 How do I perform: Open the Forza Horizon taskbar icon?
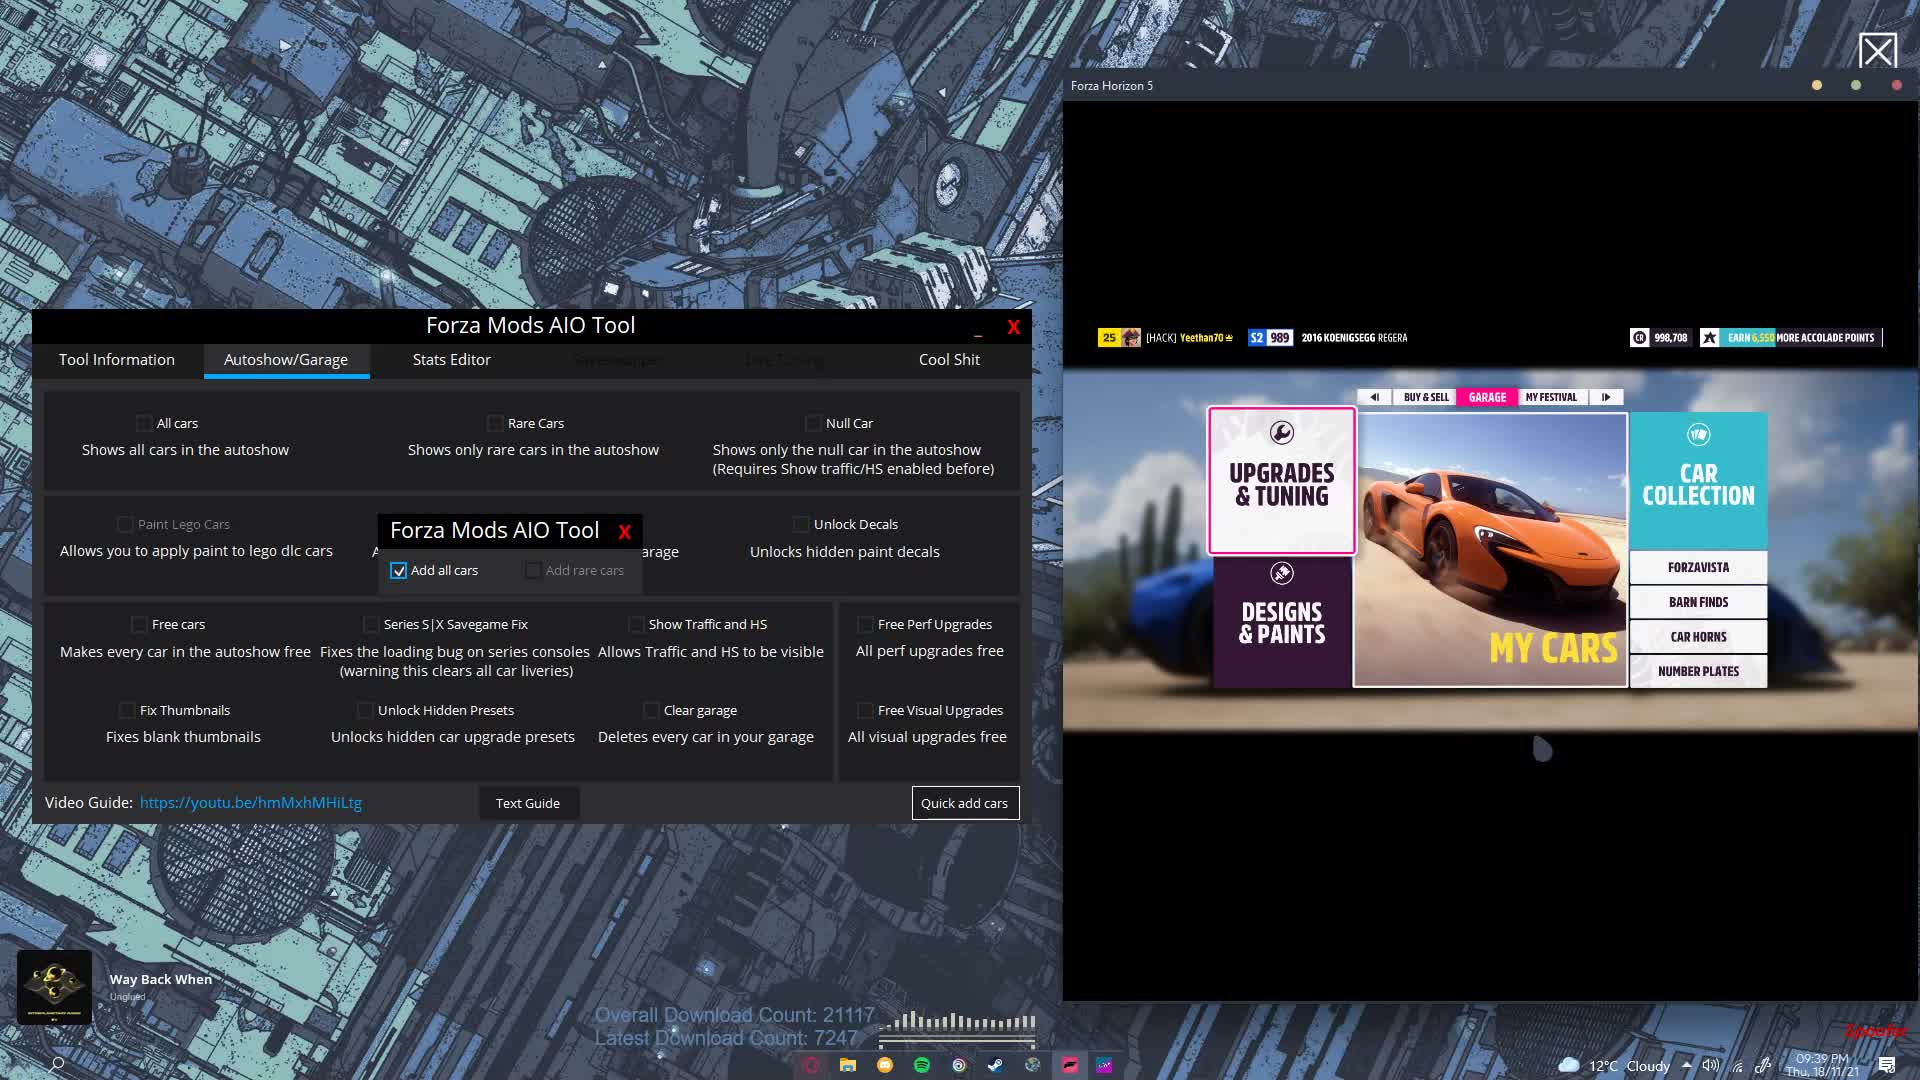click(x=1069, y=1065)
